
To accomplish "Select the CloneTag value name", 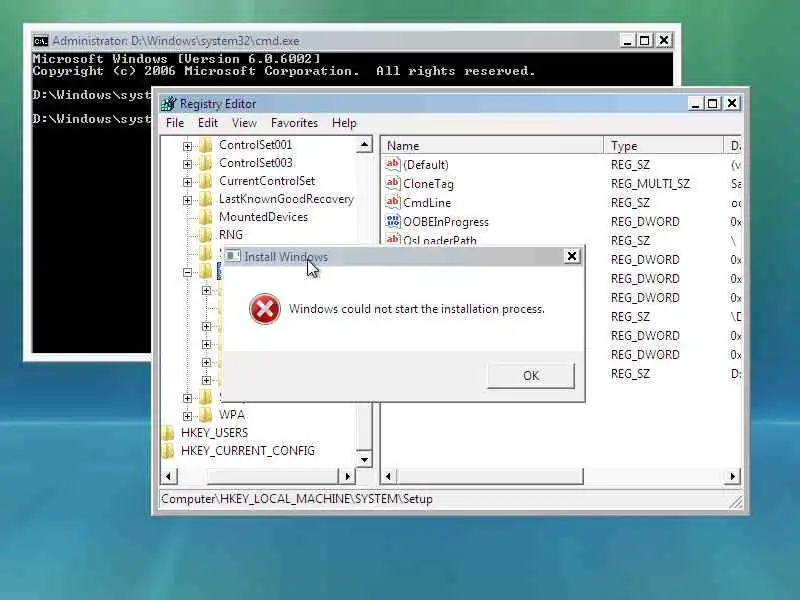I will (428, 184).
